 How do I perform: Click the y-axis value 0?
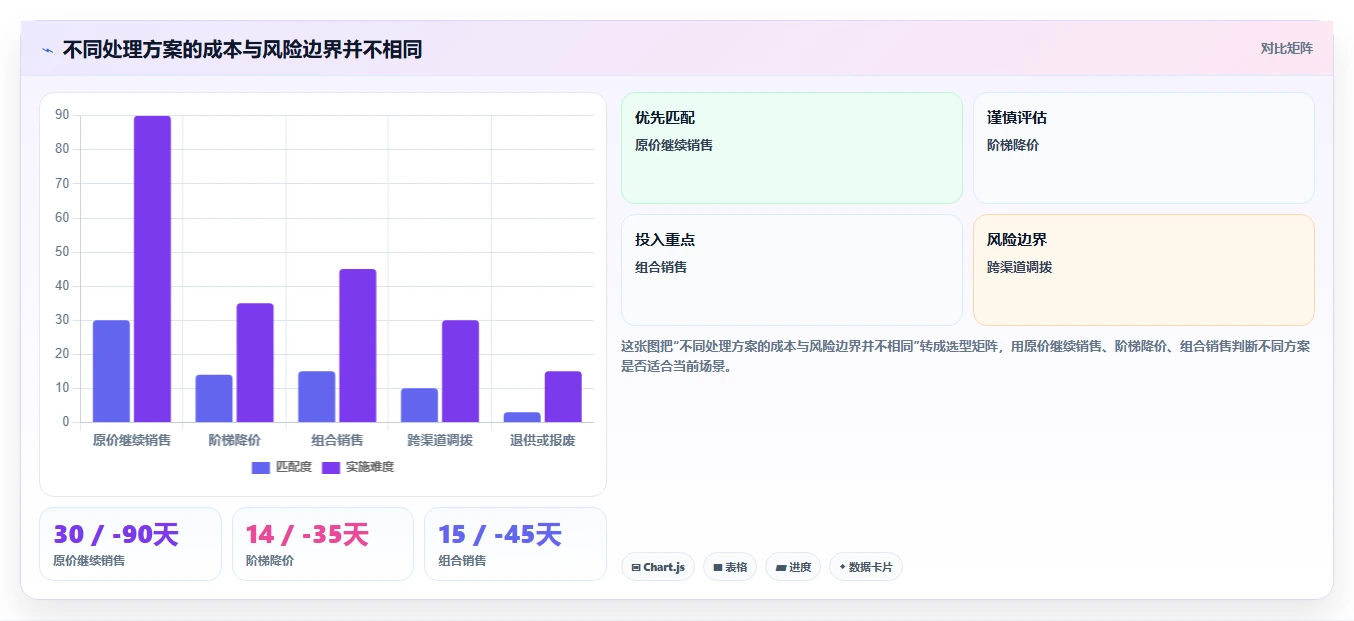click(x=66, y=421)
